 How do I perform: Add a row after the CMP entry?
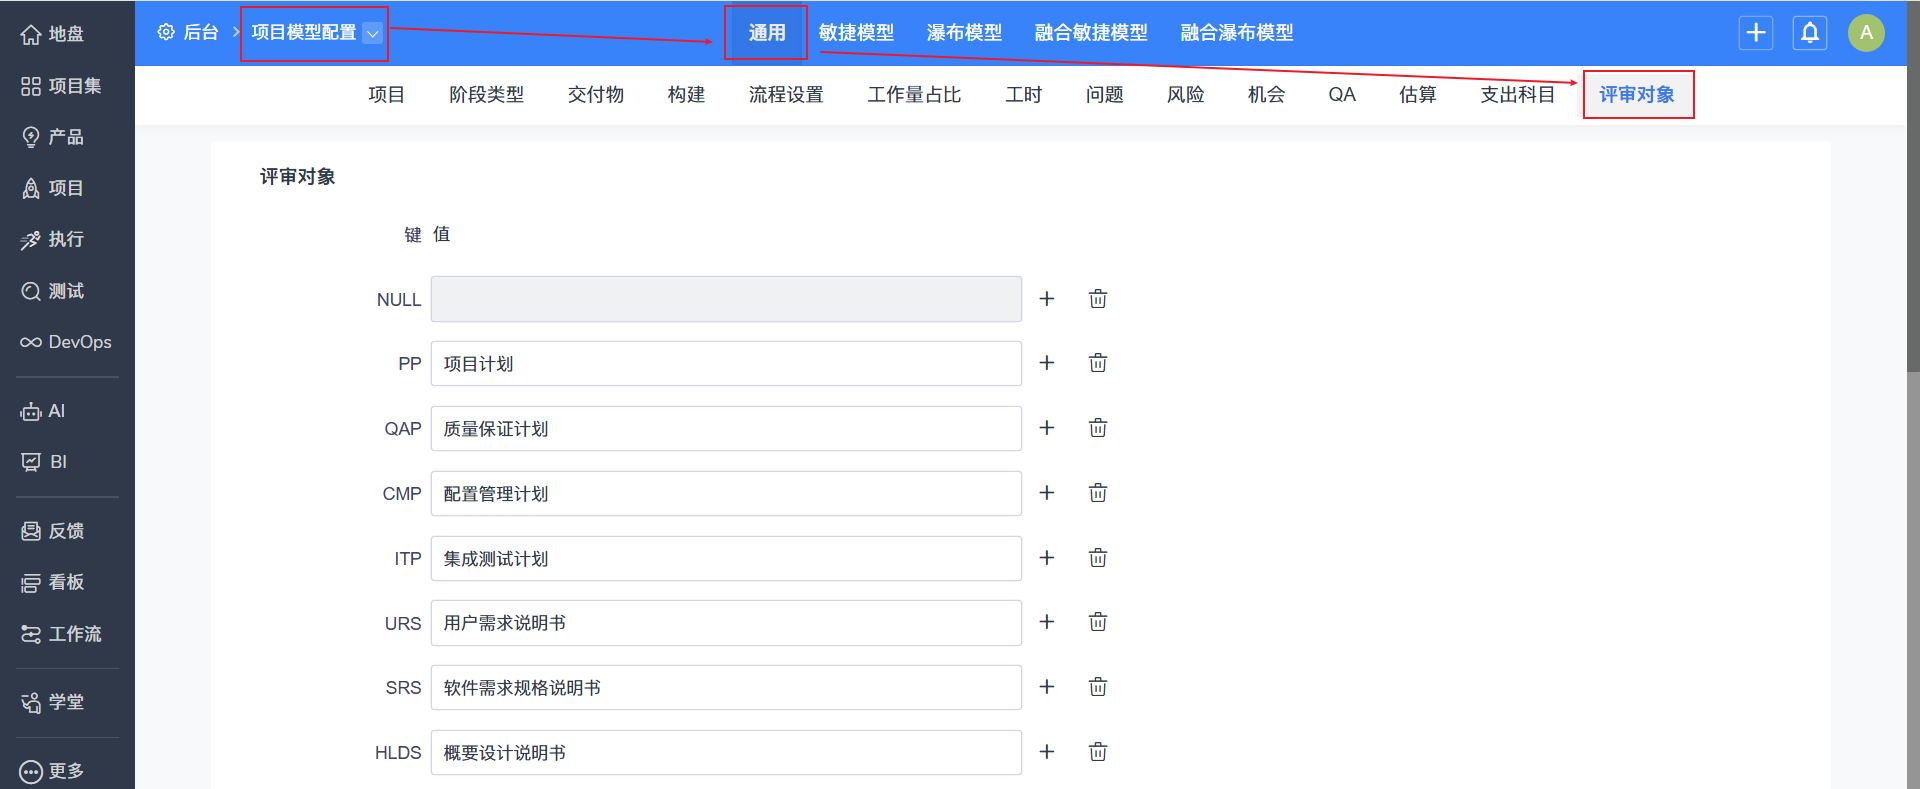[1047, 493]
